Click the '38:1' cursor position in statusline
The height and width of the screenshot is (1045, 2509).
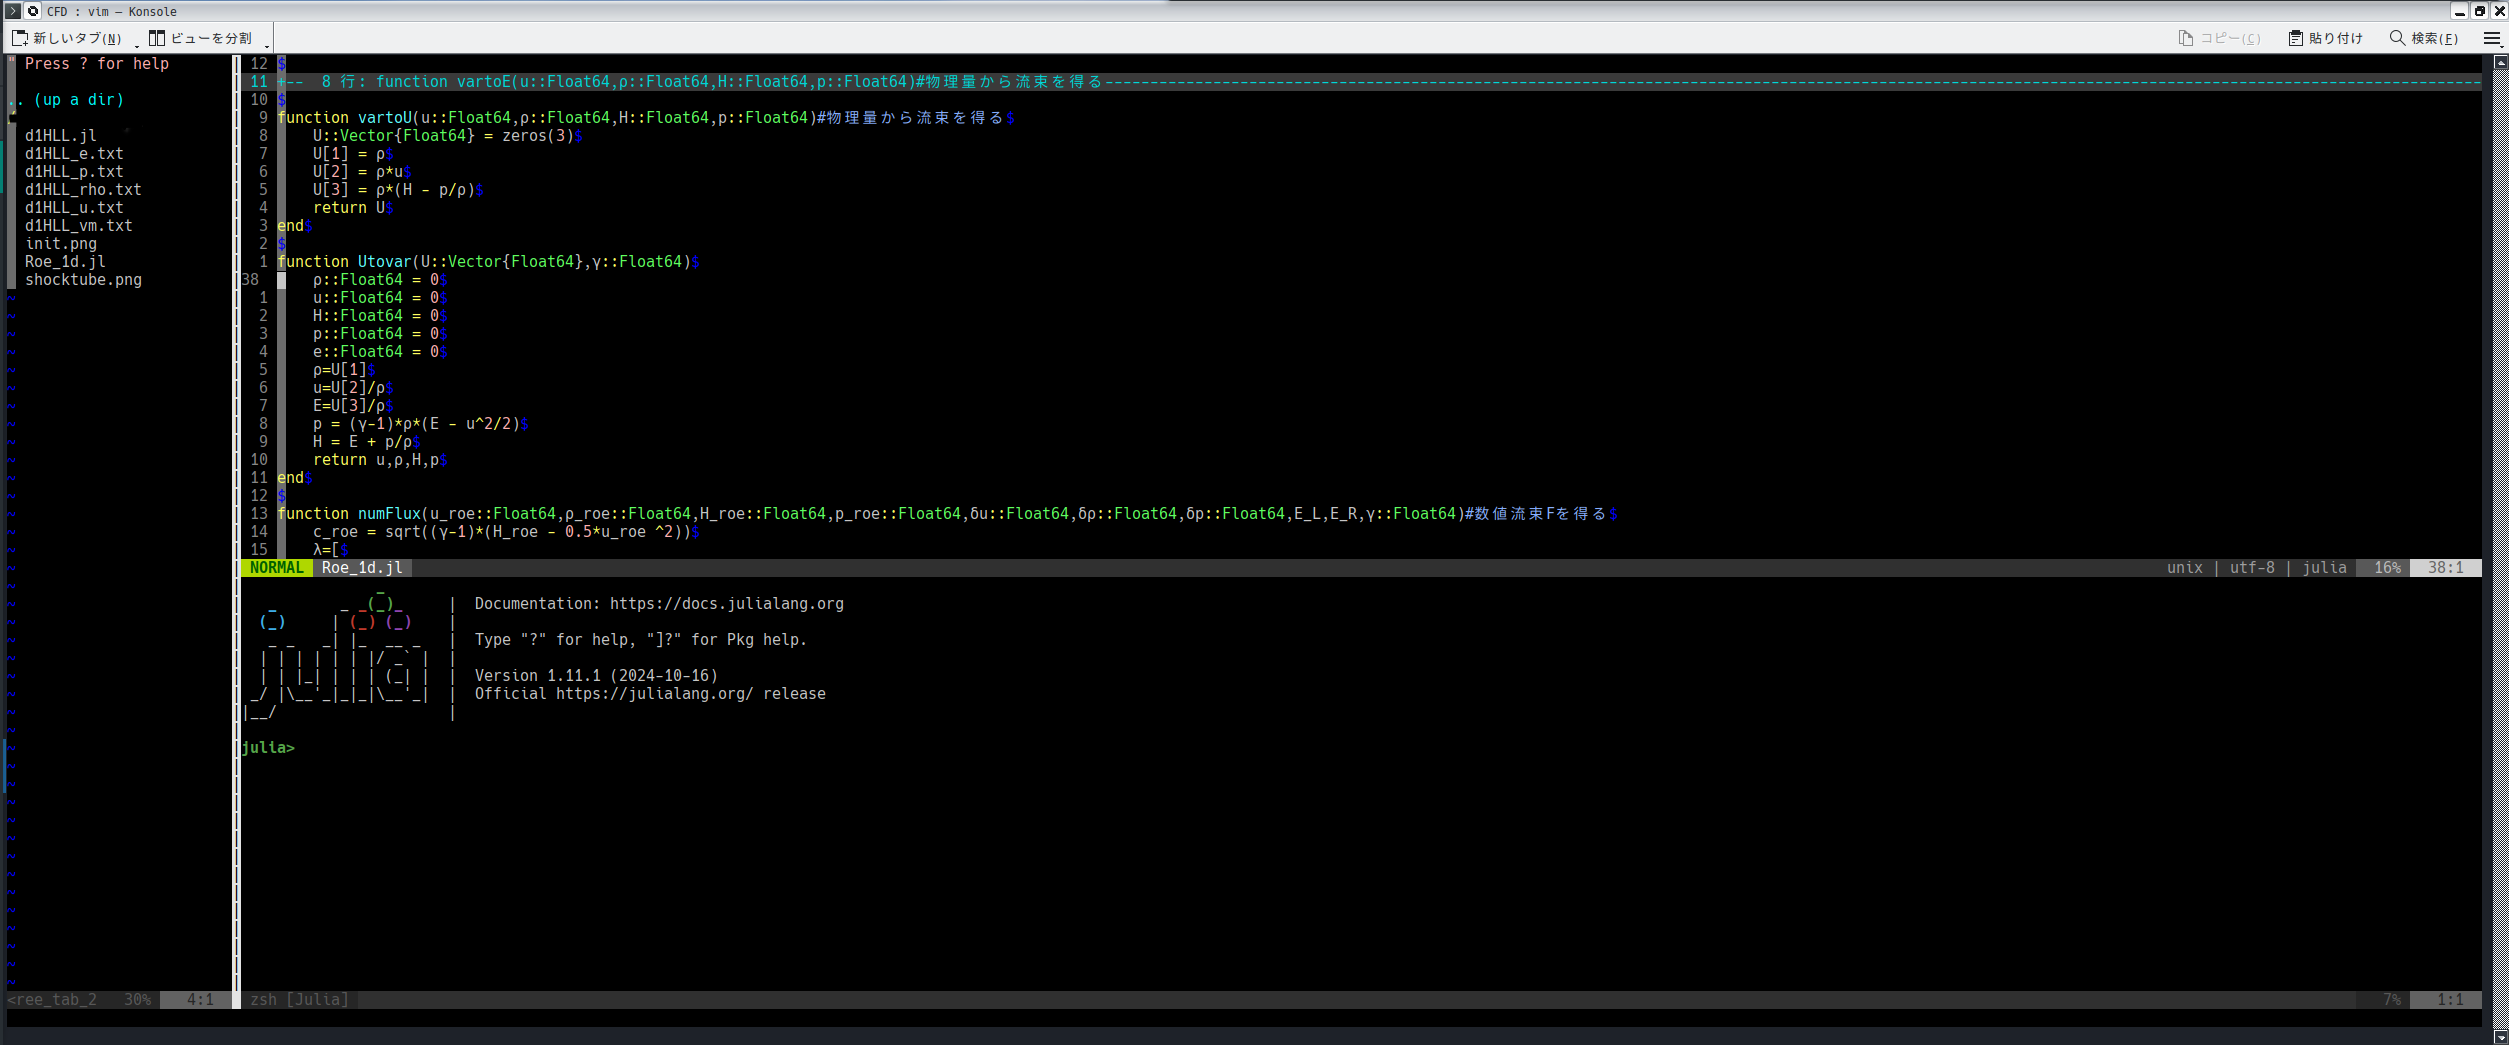[2445, 568]
